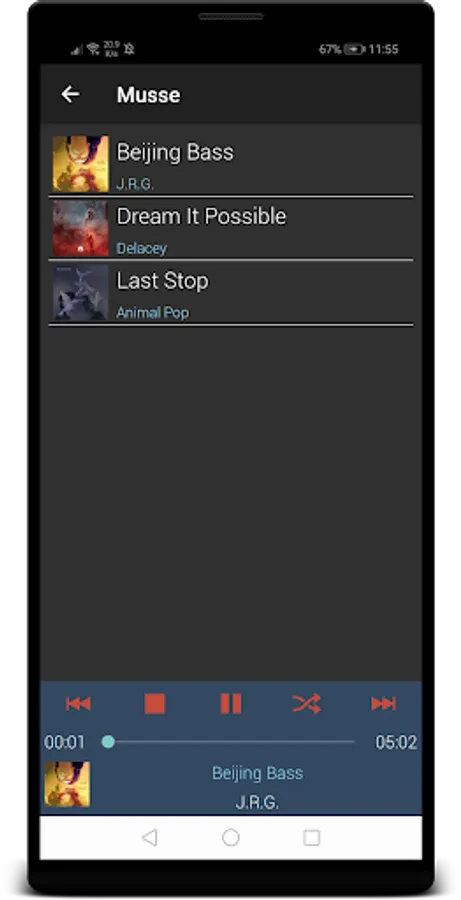Tap the Beijing Bass album cover in the list
The width and height of the screenshot is (461, 900).
tap(80, 164)
